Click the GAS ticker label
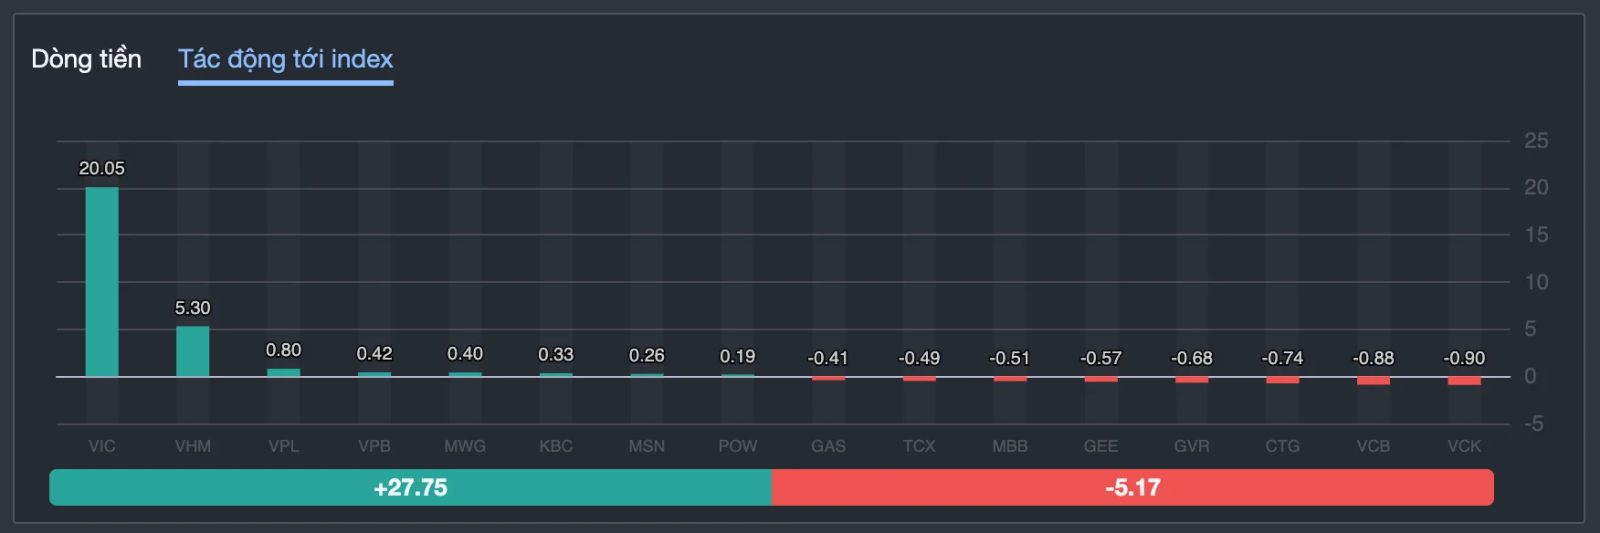Viewport: 1600px width, 533px height. point(828,446)
